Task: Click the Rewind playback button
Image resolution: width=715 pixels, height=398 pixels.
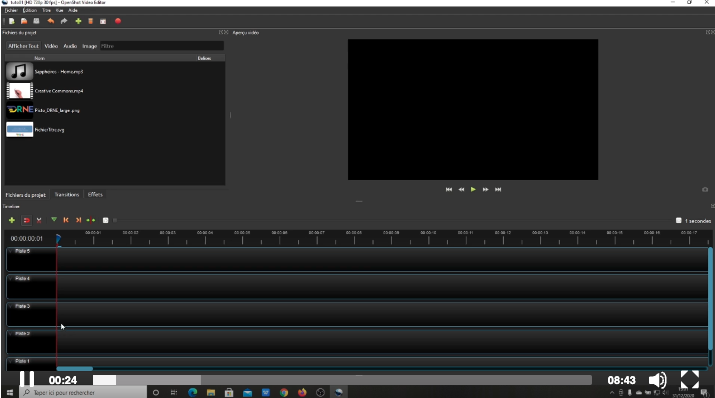Action: point(461,189)
